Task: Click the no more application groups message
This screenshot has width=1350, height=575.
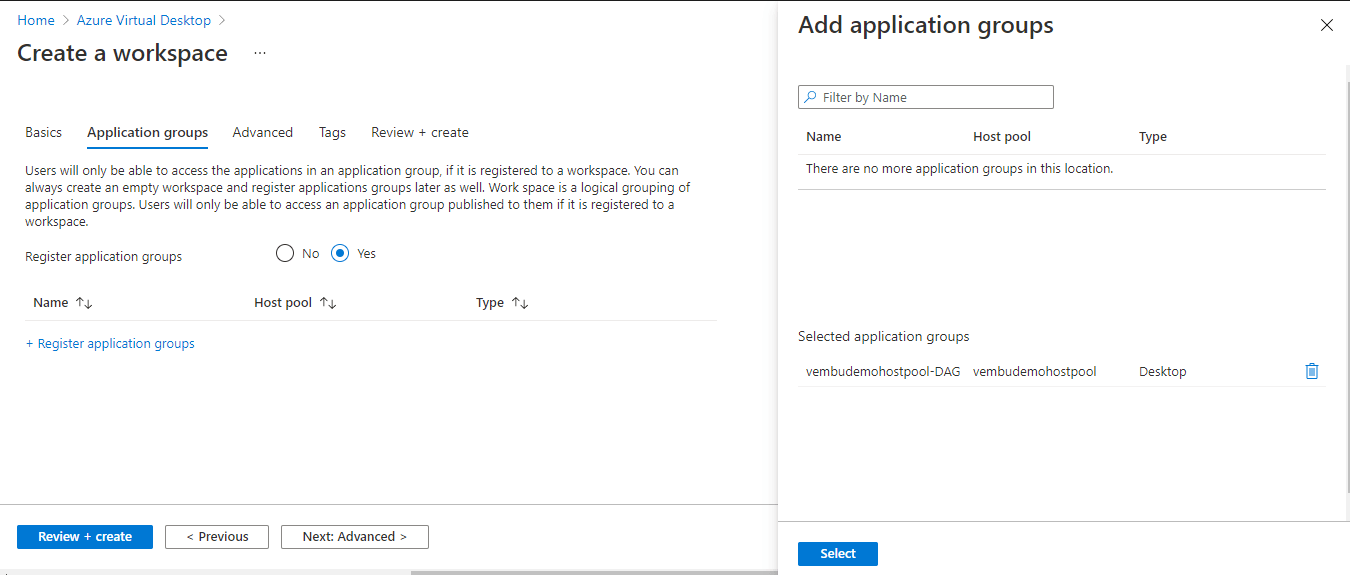Action: click(x=959, y=168)
